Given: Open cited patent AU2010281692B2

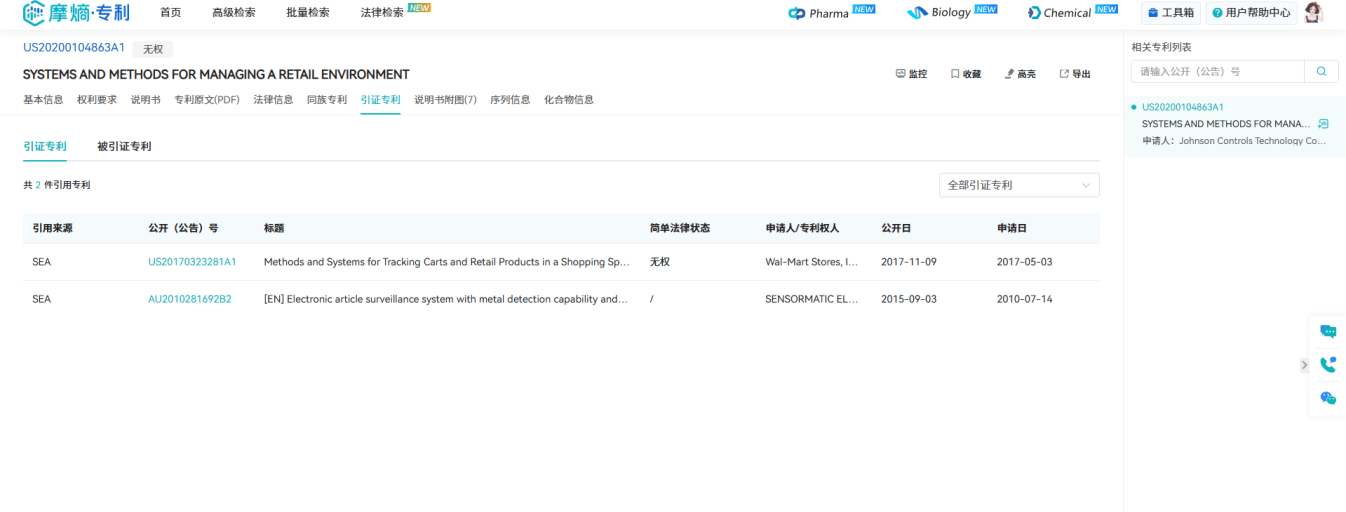Looking at the screenshot, I should (x=190, y=299).
